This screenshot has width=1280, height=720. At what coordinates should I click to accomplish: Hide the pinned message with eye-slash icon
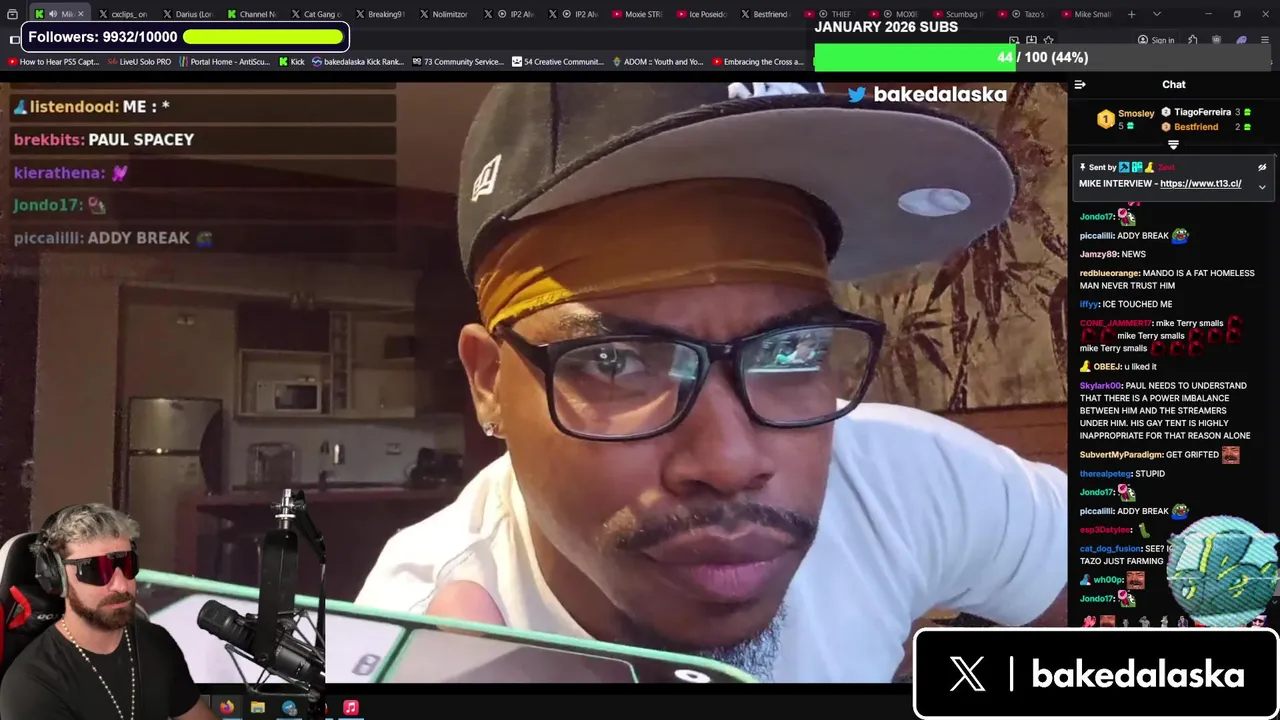1262,167
